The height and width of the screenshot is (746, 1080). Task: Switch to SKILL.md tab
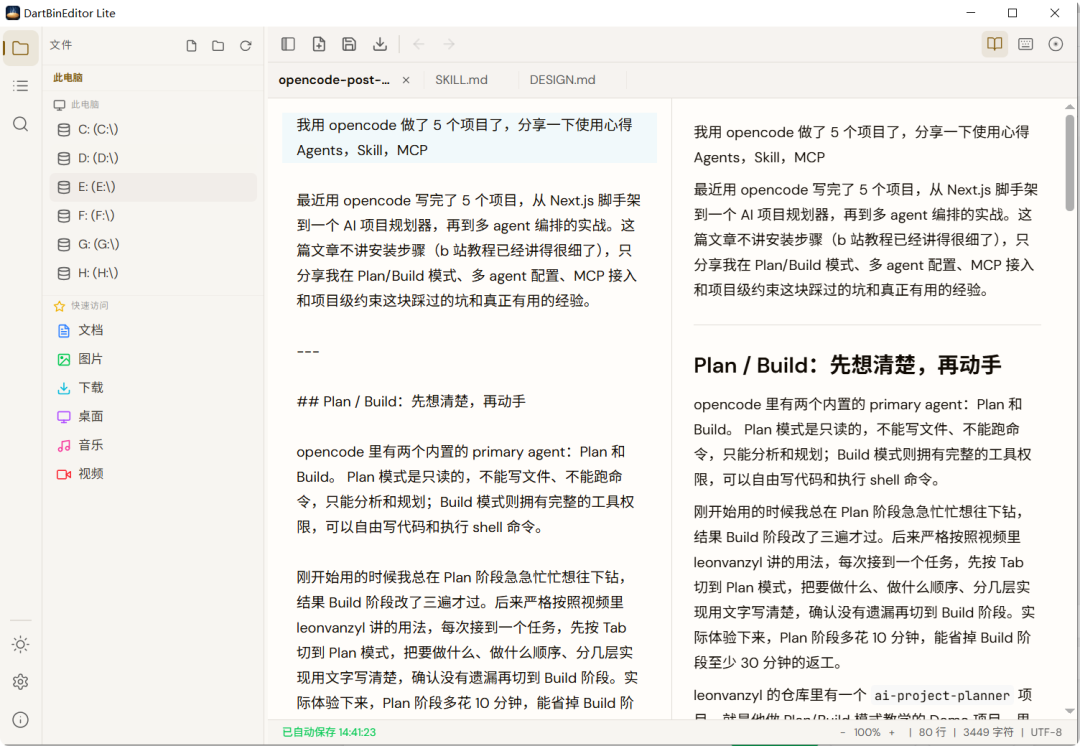click(461, 80)
